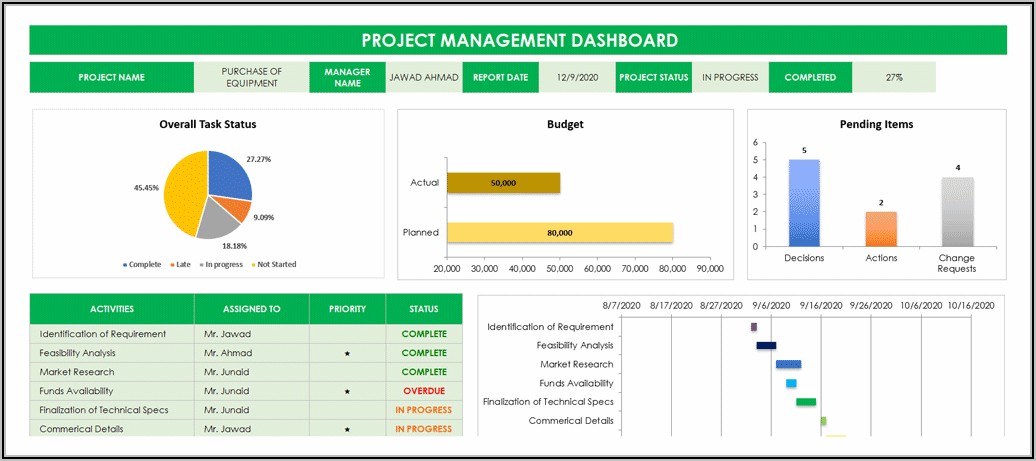
Task: Select the ACTIVITIES column header
Action: click(112, 309)
